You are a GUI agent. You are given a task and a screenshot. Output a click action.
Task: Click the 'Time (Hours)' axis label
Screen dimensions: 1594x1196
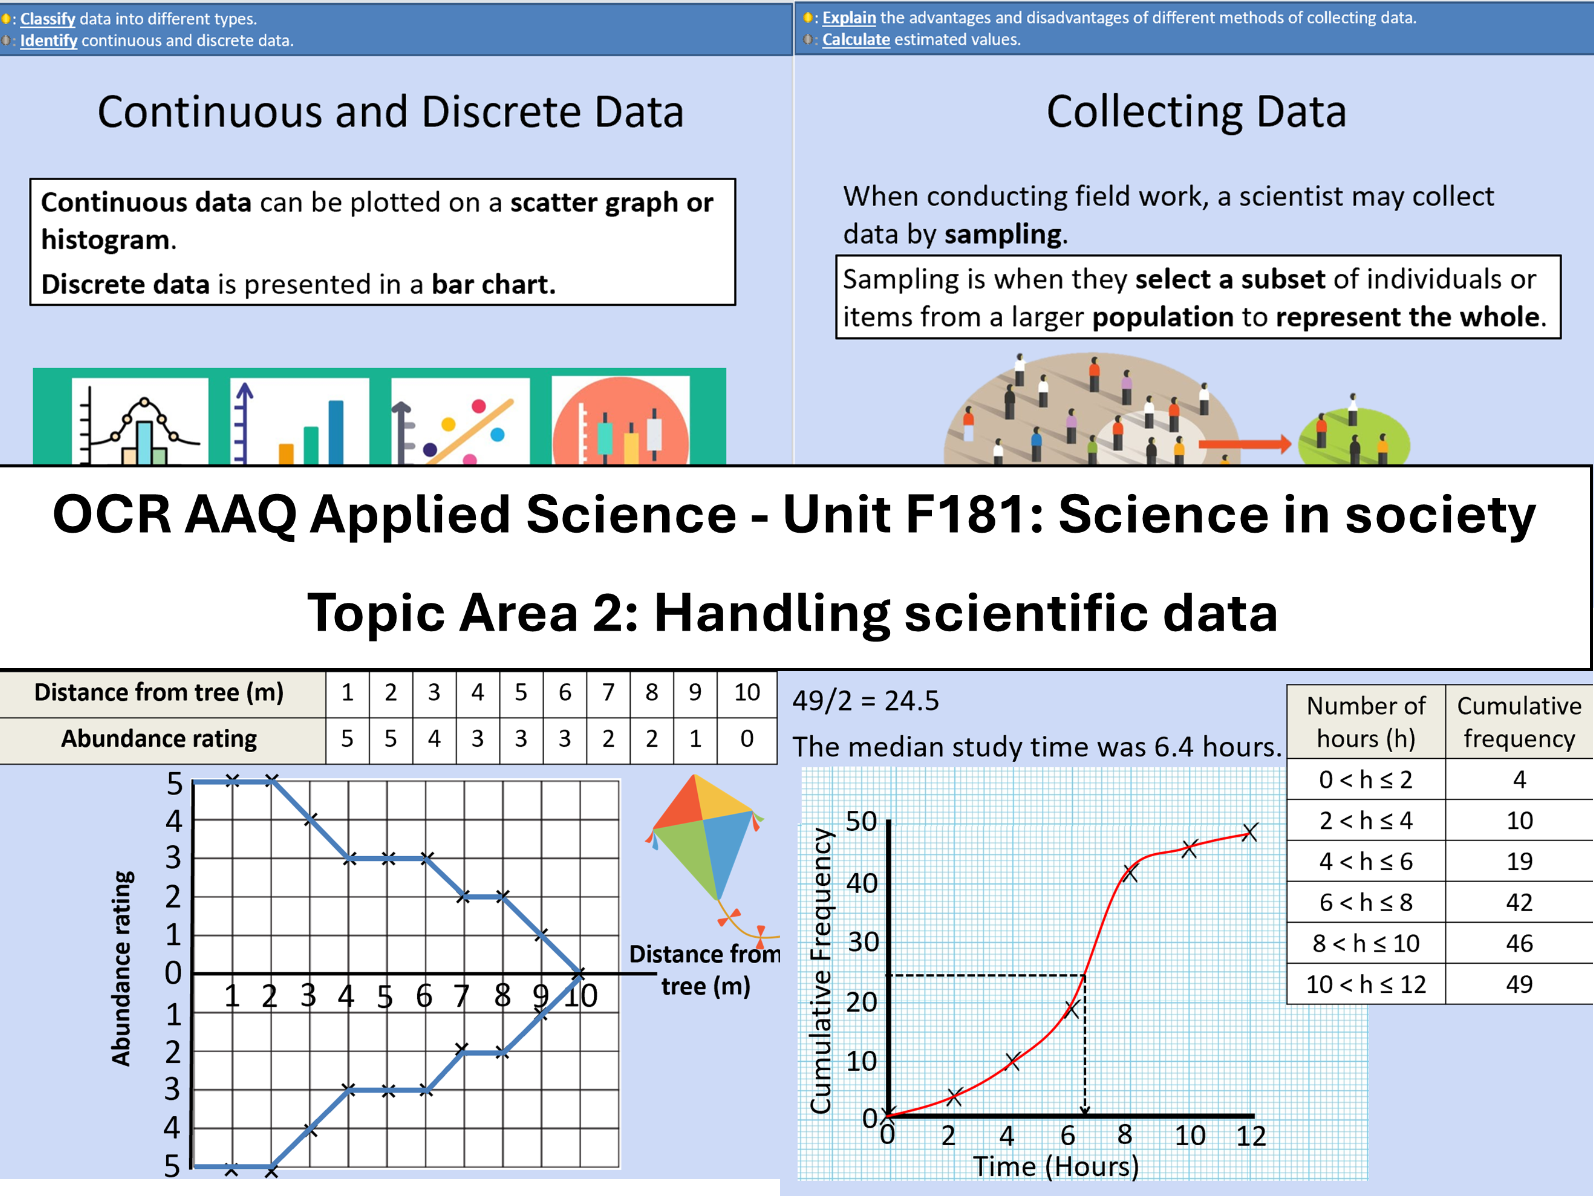click(x=1055, y=1167)
